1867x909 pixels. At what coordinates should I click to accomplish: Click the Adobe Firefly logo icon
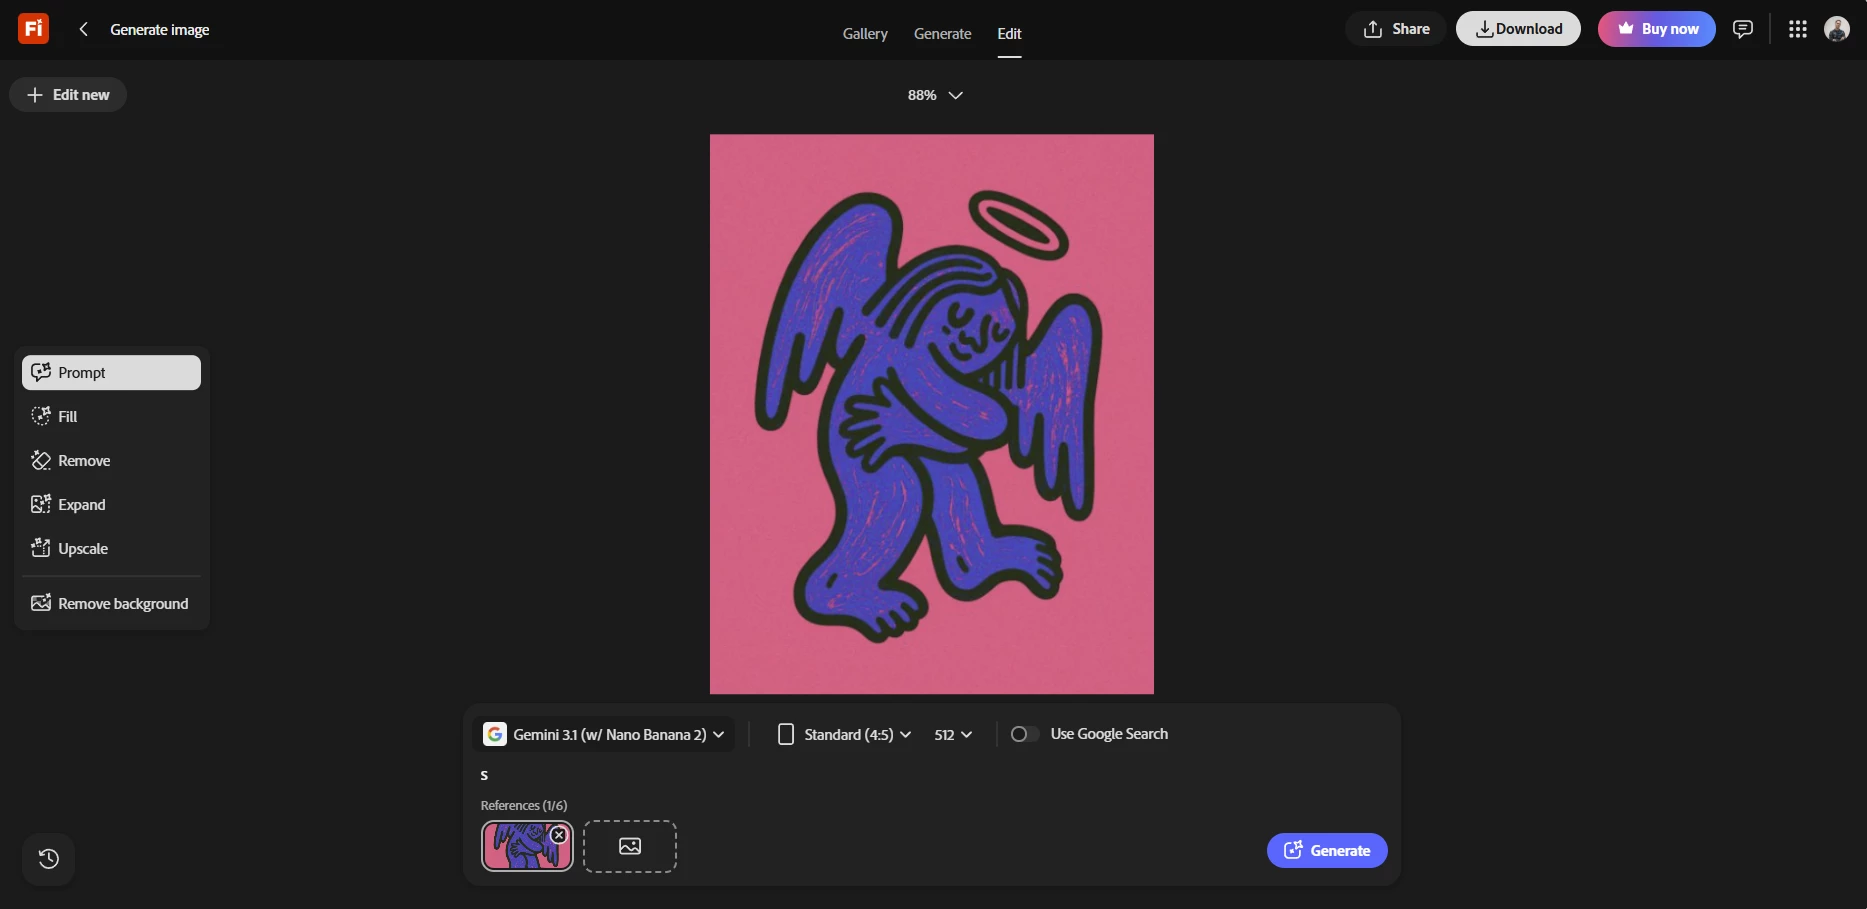33,29
